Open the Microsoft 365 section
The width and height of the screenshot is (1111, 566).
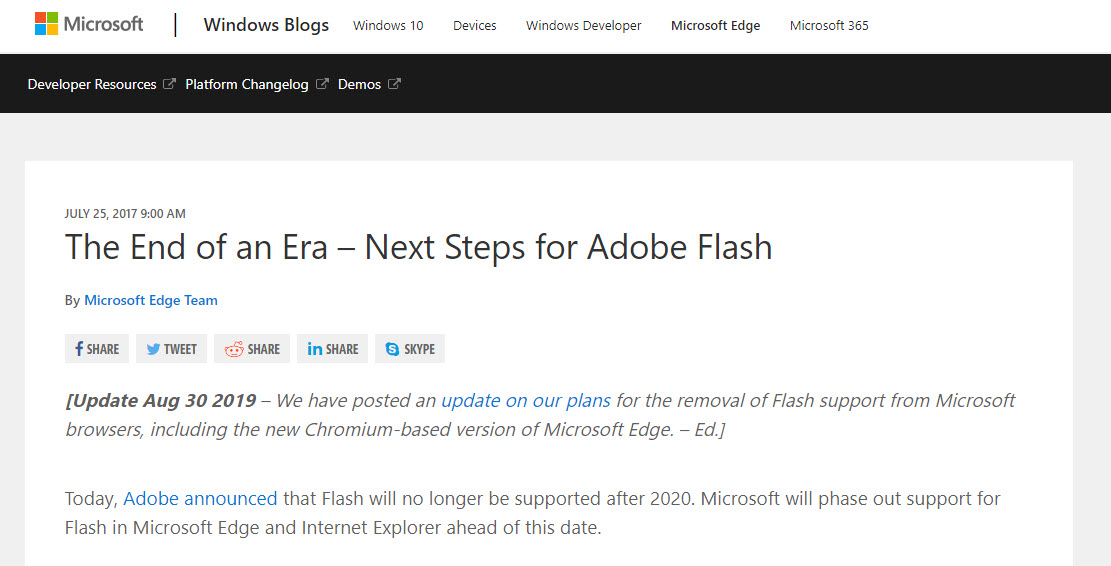pyautogui.click(x=829, y=26)
